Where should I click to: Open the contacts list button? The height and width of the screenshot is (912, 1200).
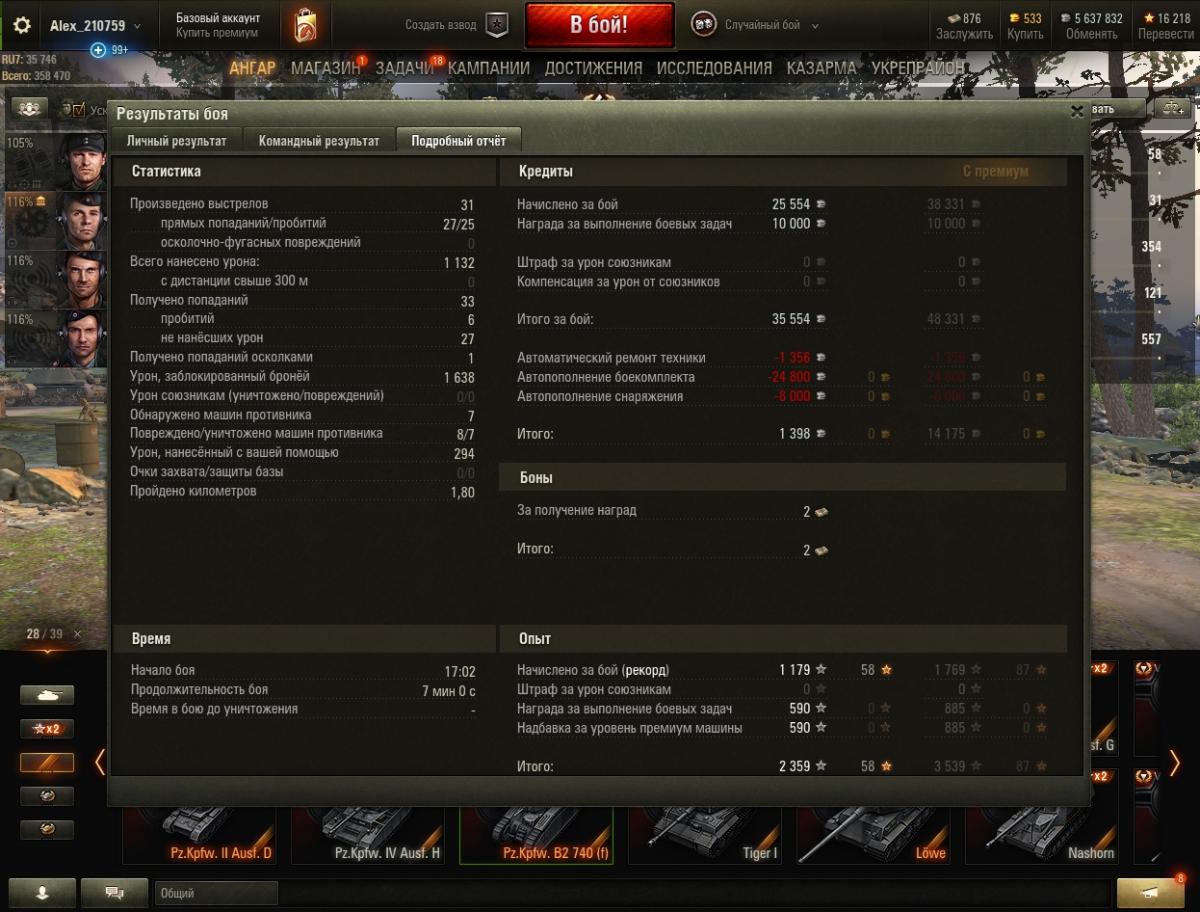42,892
